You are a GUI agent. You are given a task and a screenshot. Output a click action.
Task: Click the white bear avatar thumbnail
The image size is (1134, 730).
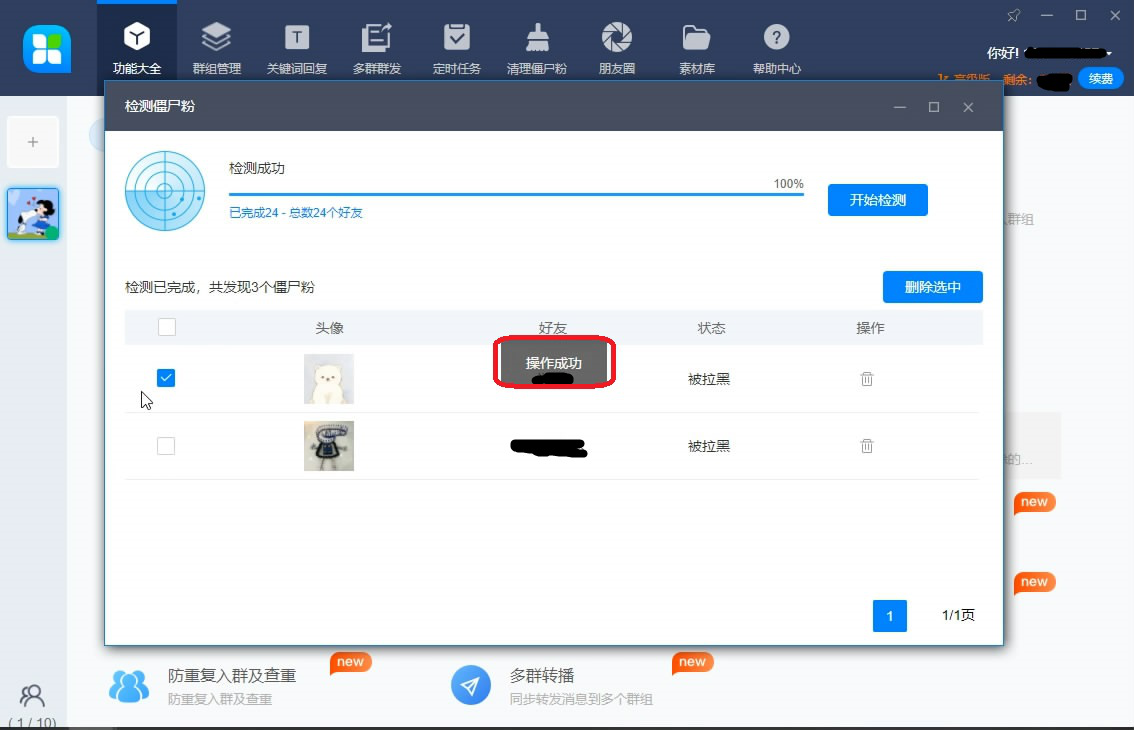[328, 378]
